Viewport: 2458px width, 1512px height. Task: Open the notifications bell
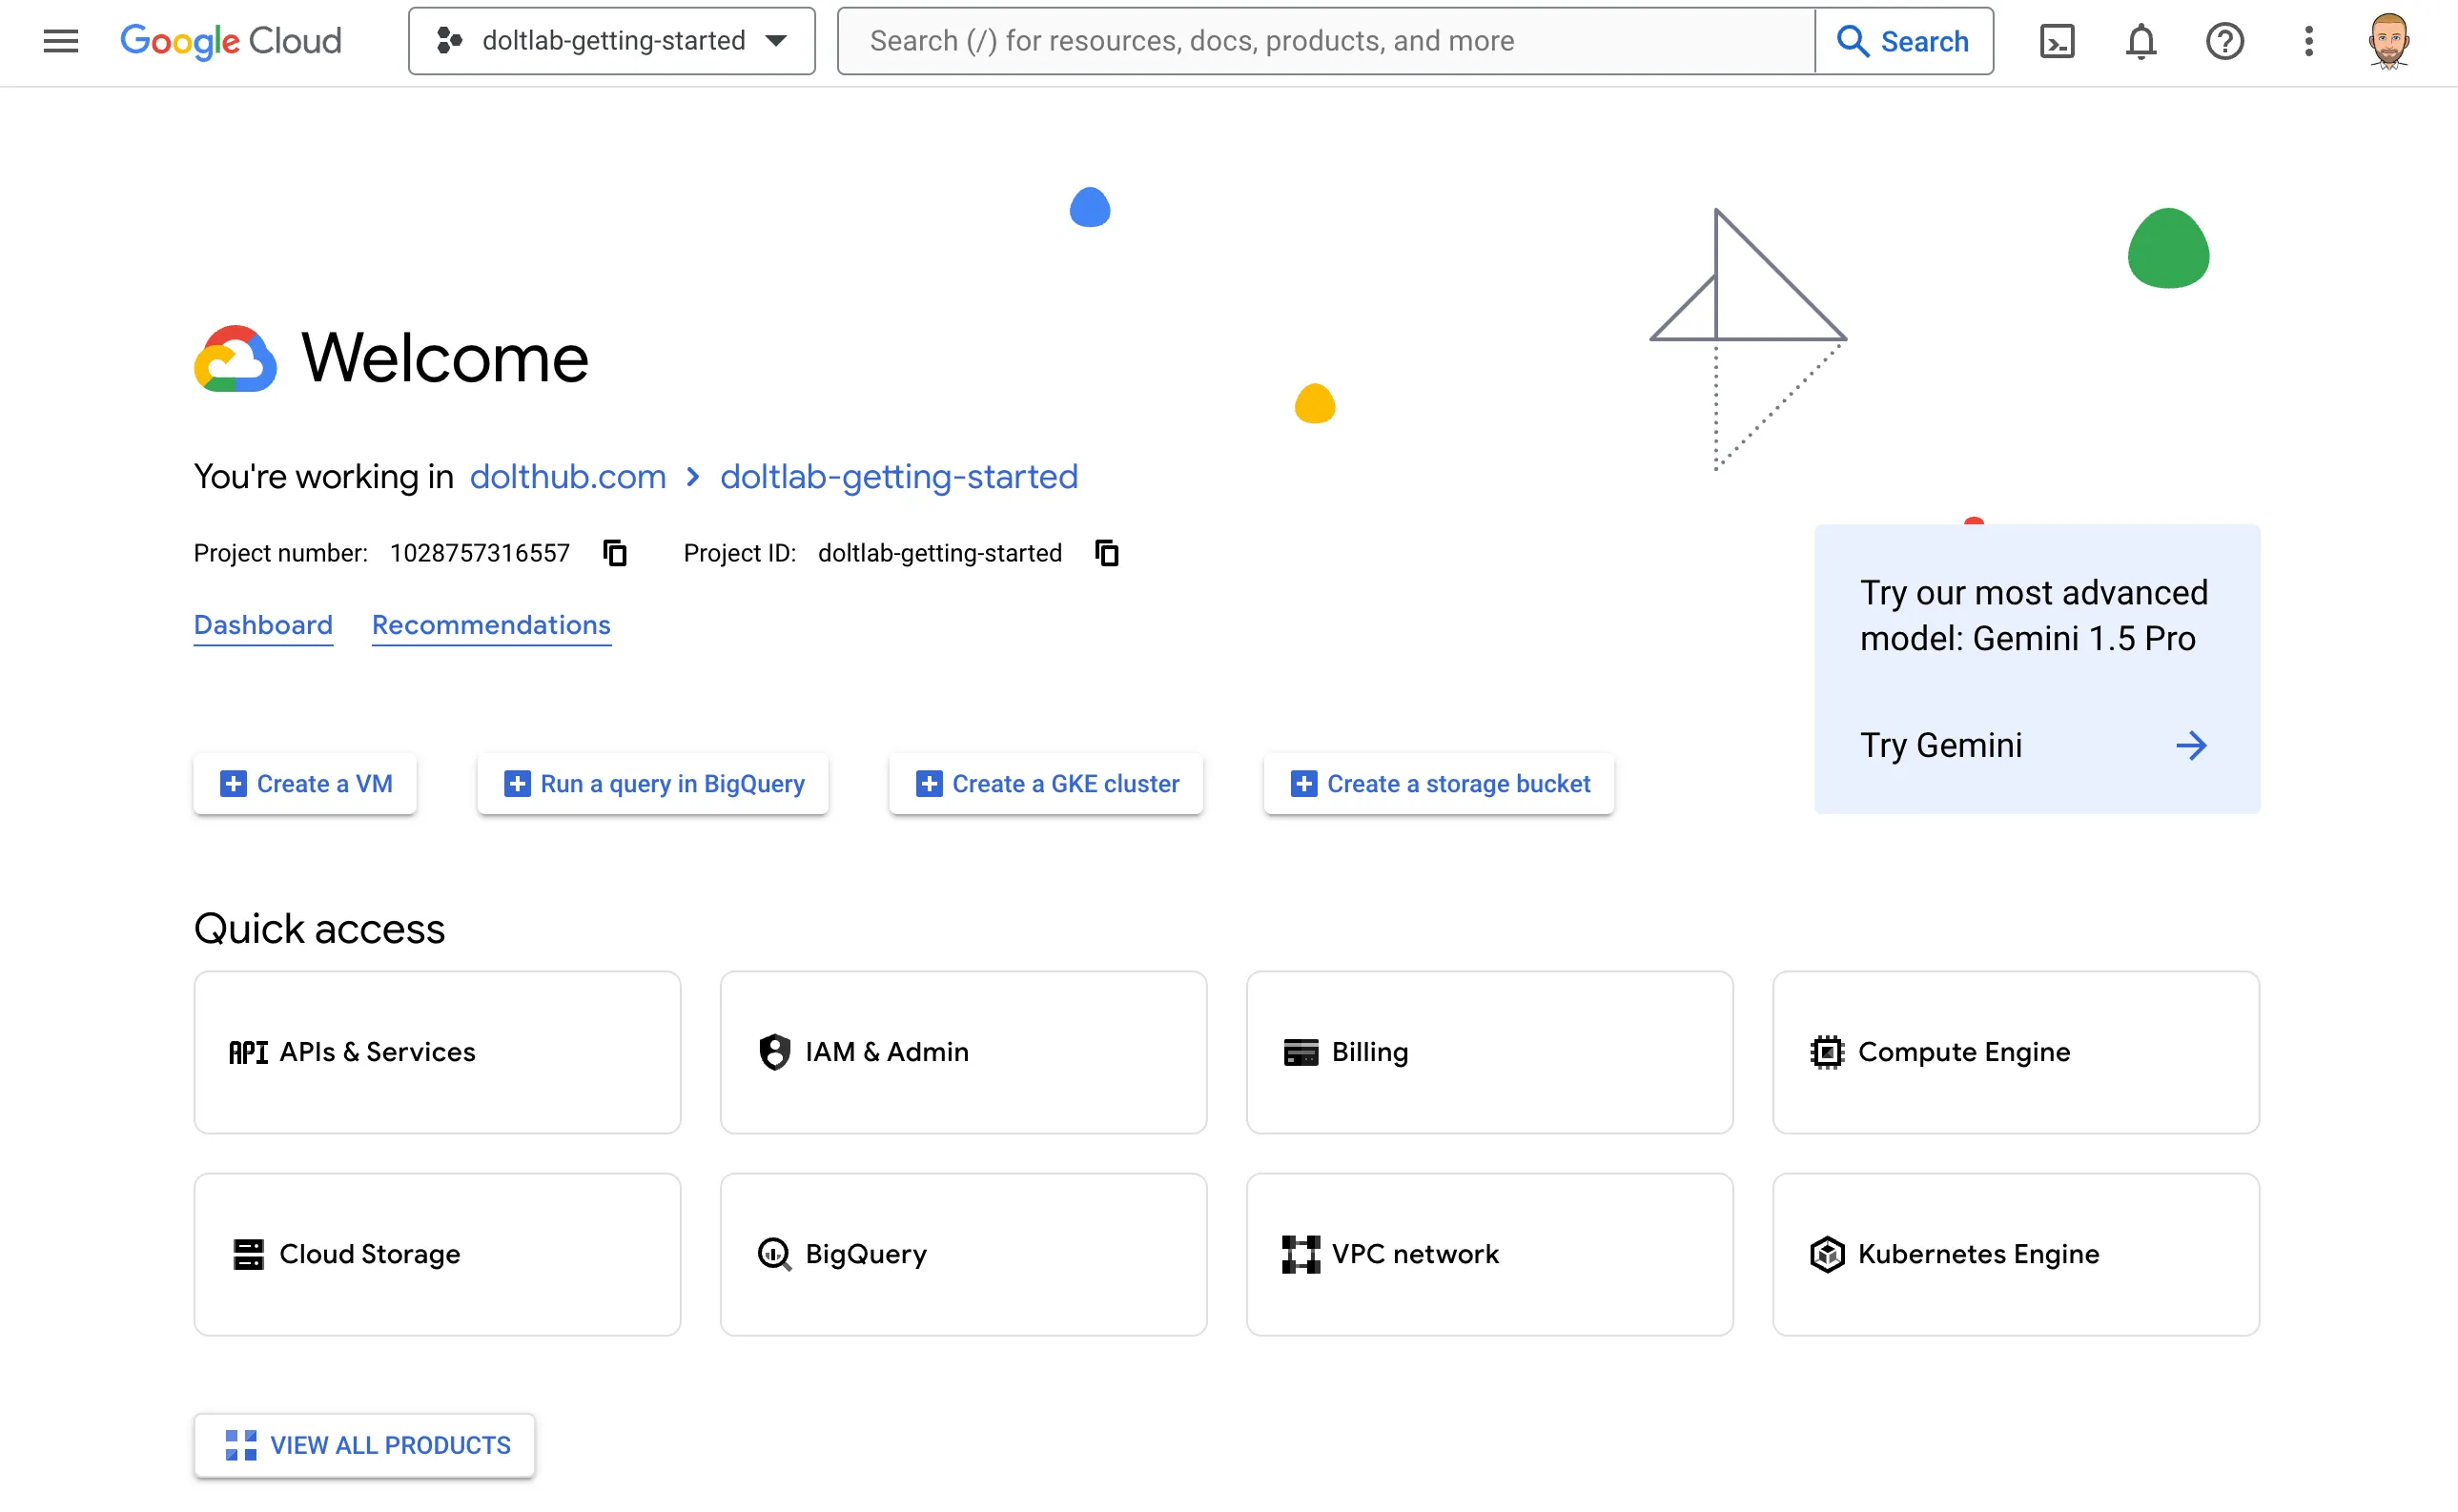pos(2140,41)
